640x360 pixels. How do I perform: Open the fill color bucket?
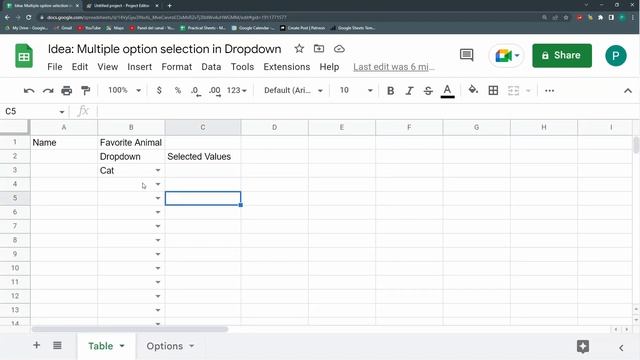pyautogui.click(x=473, y=90)
